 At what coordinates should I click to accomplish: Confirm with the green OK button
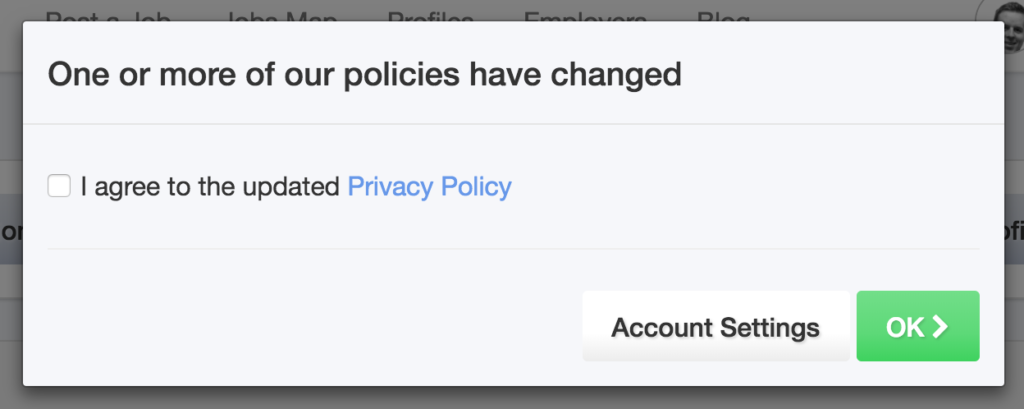918,326
